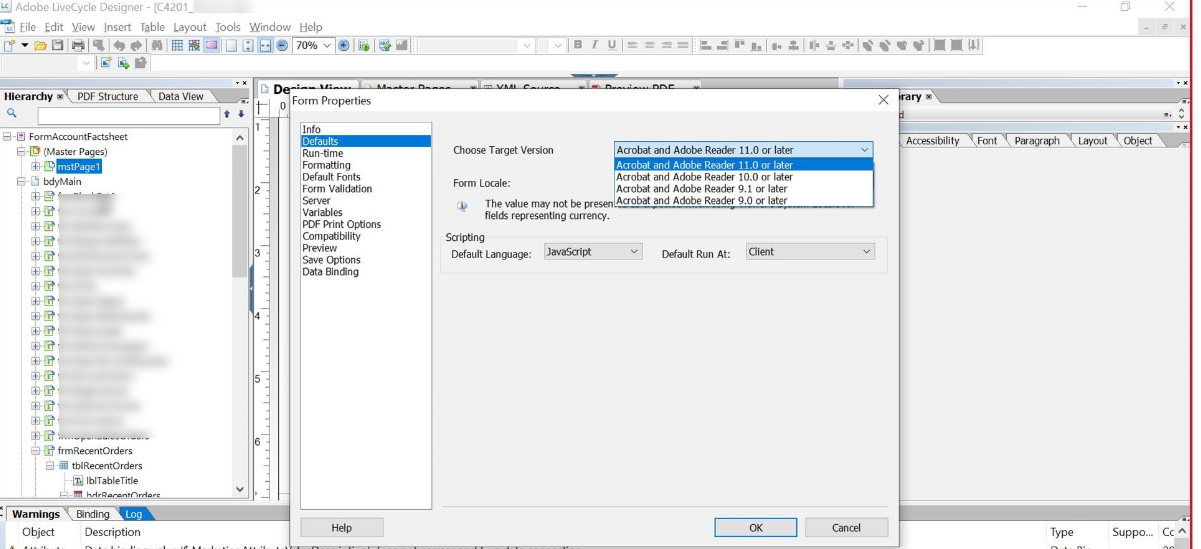Select Run-time in Form Properties list
This screenshot has width=1201, height=549.
tap(366, 154)
